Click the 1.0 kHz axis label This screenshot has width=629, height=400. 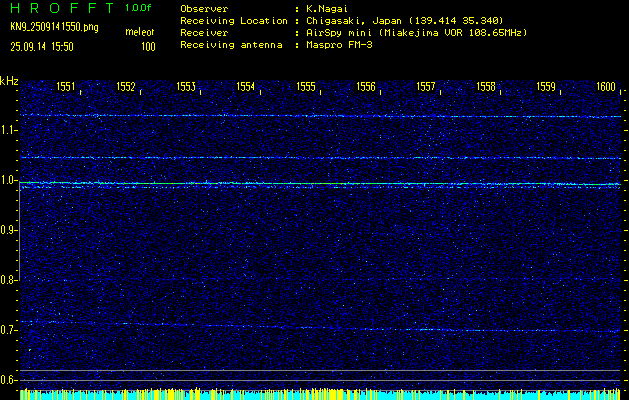click(7, 180)
